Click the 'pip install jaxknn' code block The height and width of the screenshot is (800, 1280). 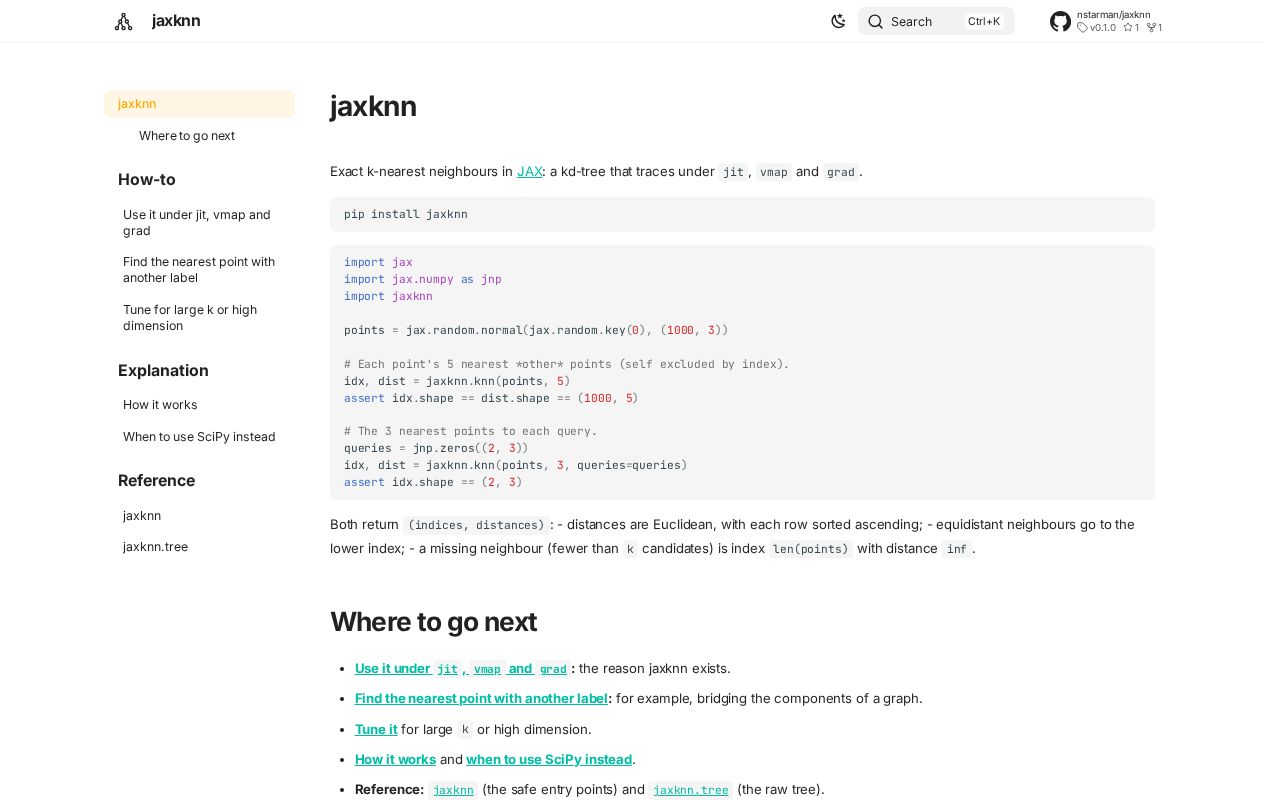pos(742,214)
